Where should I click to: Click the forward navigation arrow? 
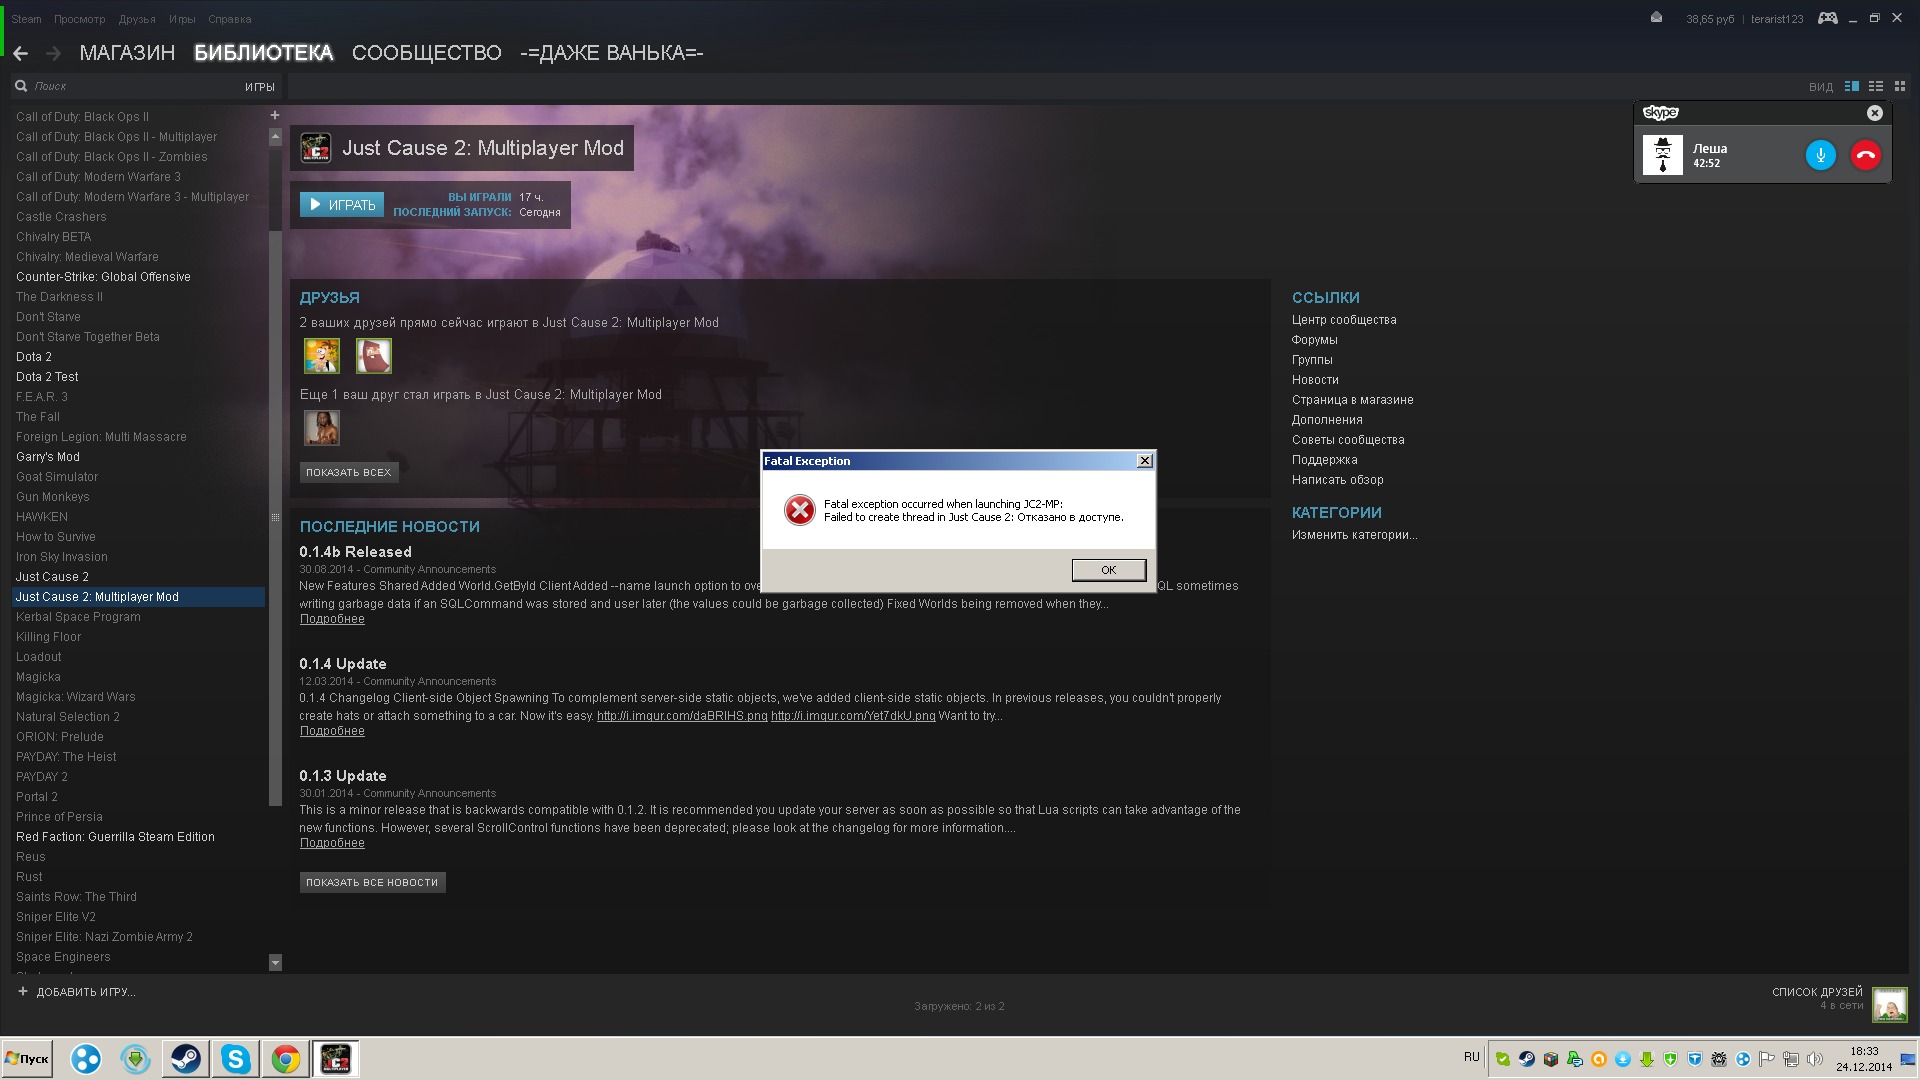pos(54,53)
